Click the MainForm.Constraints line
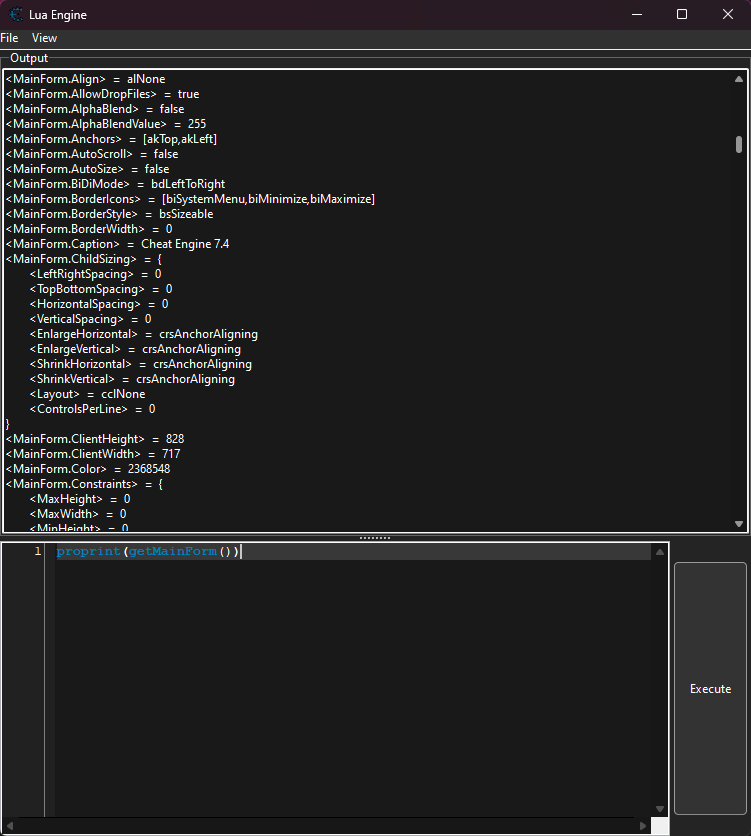Screen dimensions: 751x836 (84, 484)
